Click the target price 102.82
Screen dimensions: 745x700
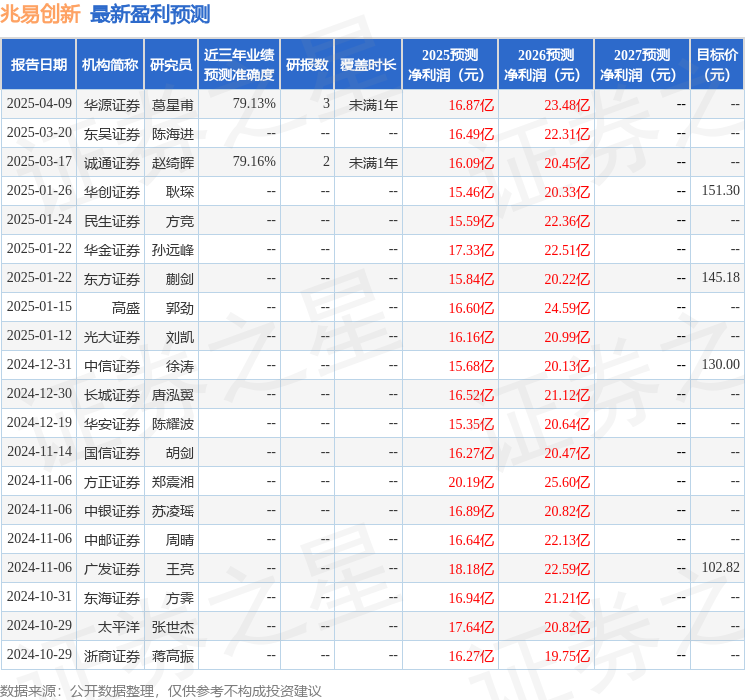click(x=721, y=567)
